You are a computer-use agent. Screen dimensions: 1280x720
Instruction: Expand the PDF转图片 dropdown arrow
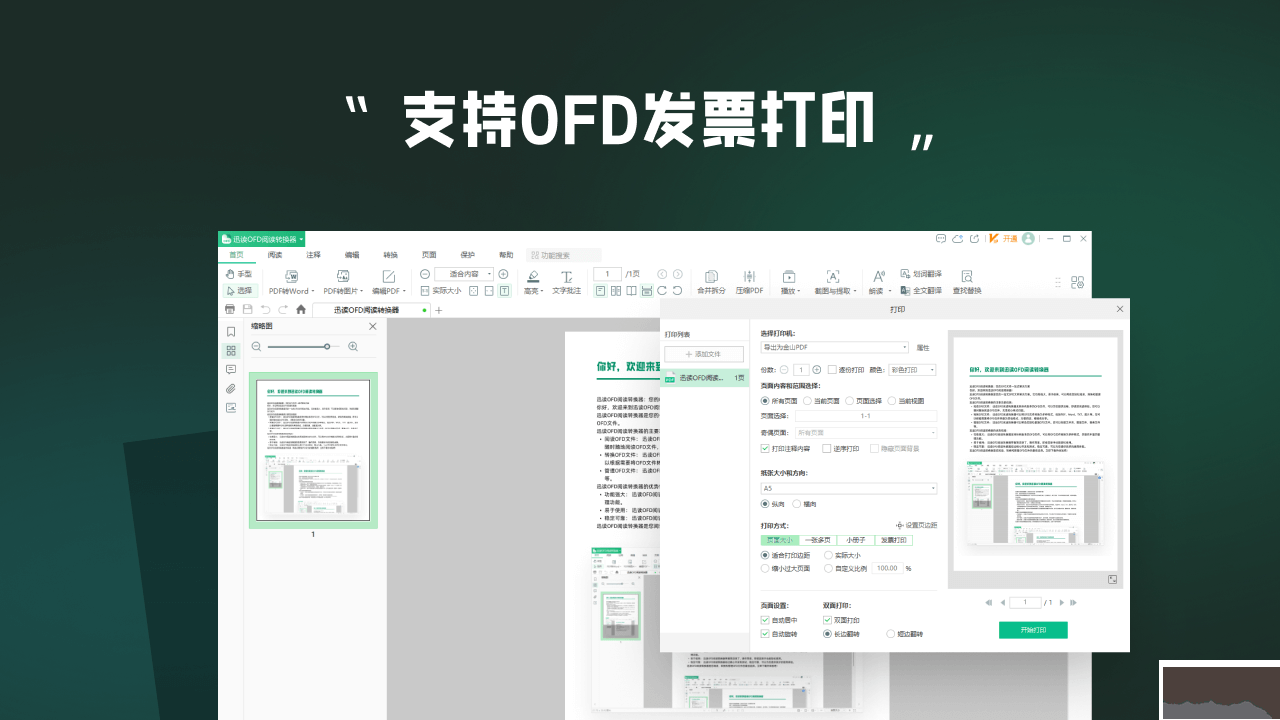click(x=362, y=291)
